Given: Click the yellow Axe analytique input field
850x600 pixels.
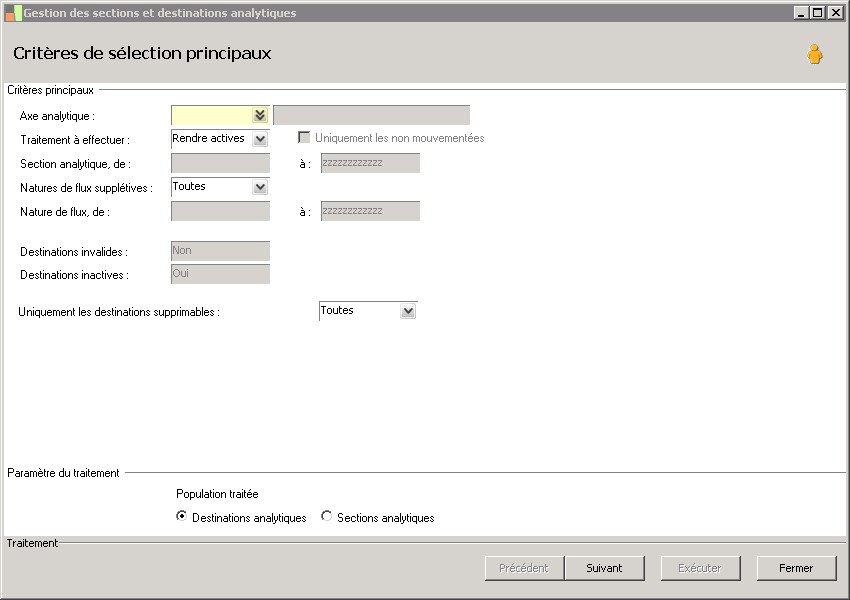Looking at the screenshot, I should 211,115.
